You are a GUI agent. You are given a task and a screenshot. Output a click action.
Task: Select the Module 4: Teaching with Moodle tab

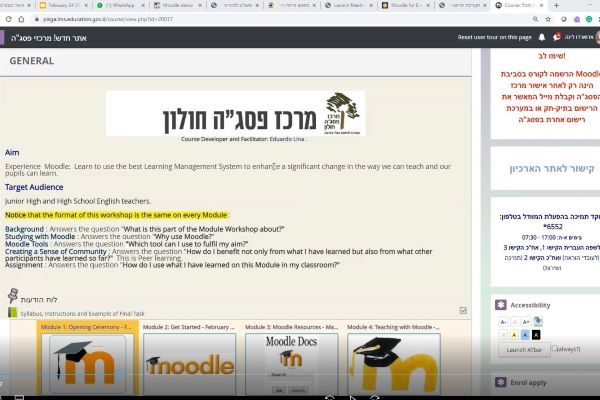tap(394, 327)
